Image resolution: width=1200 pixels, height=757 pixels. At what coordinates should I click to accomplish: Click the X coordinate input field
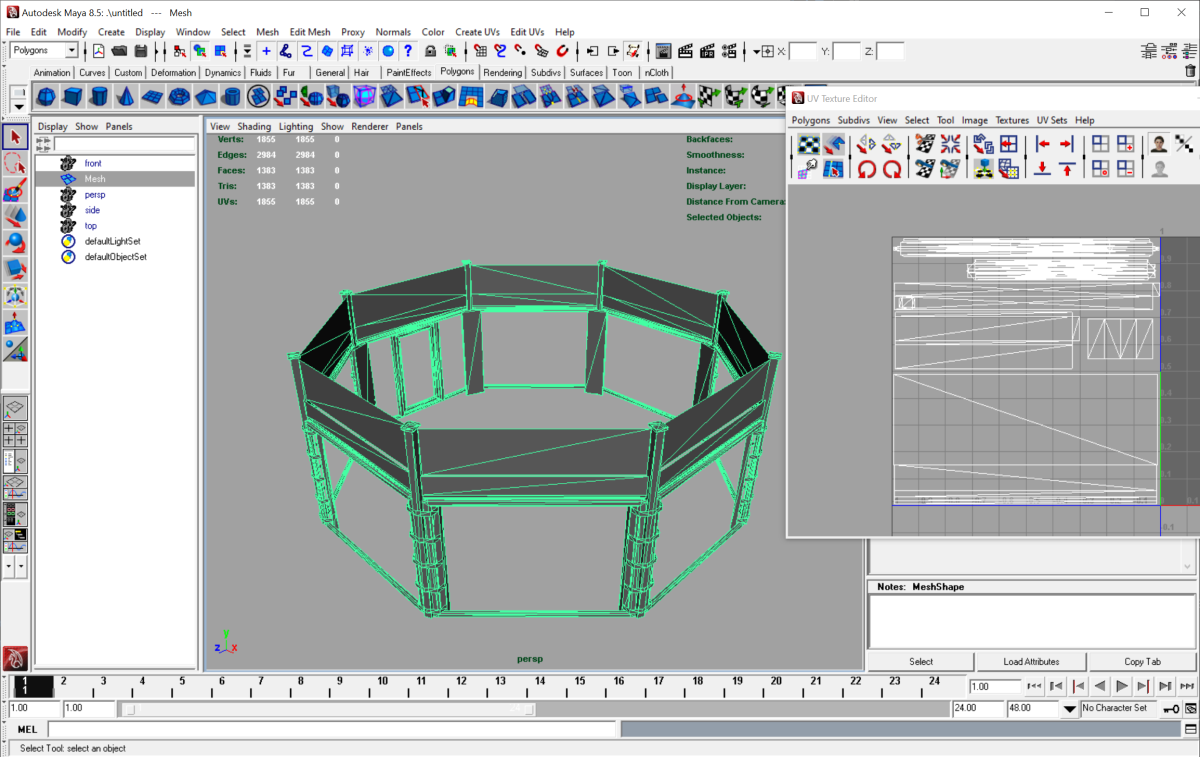[x=803, y=51]
